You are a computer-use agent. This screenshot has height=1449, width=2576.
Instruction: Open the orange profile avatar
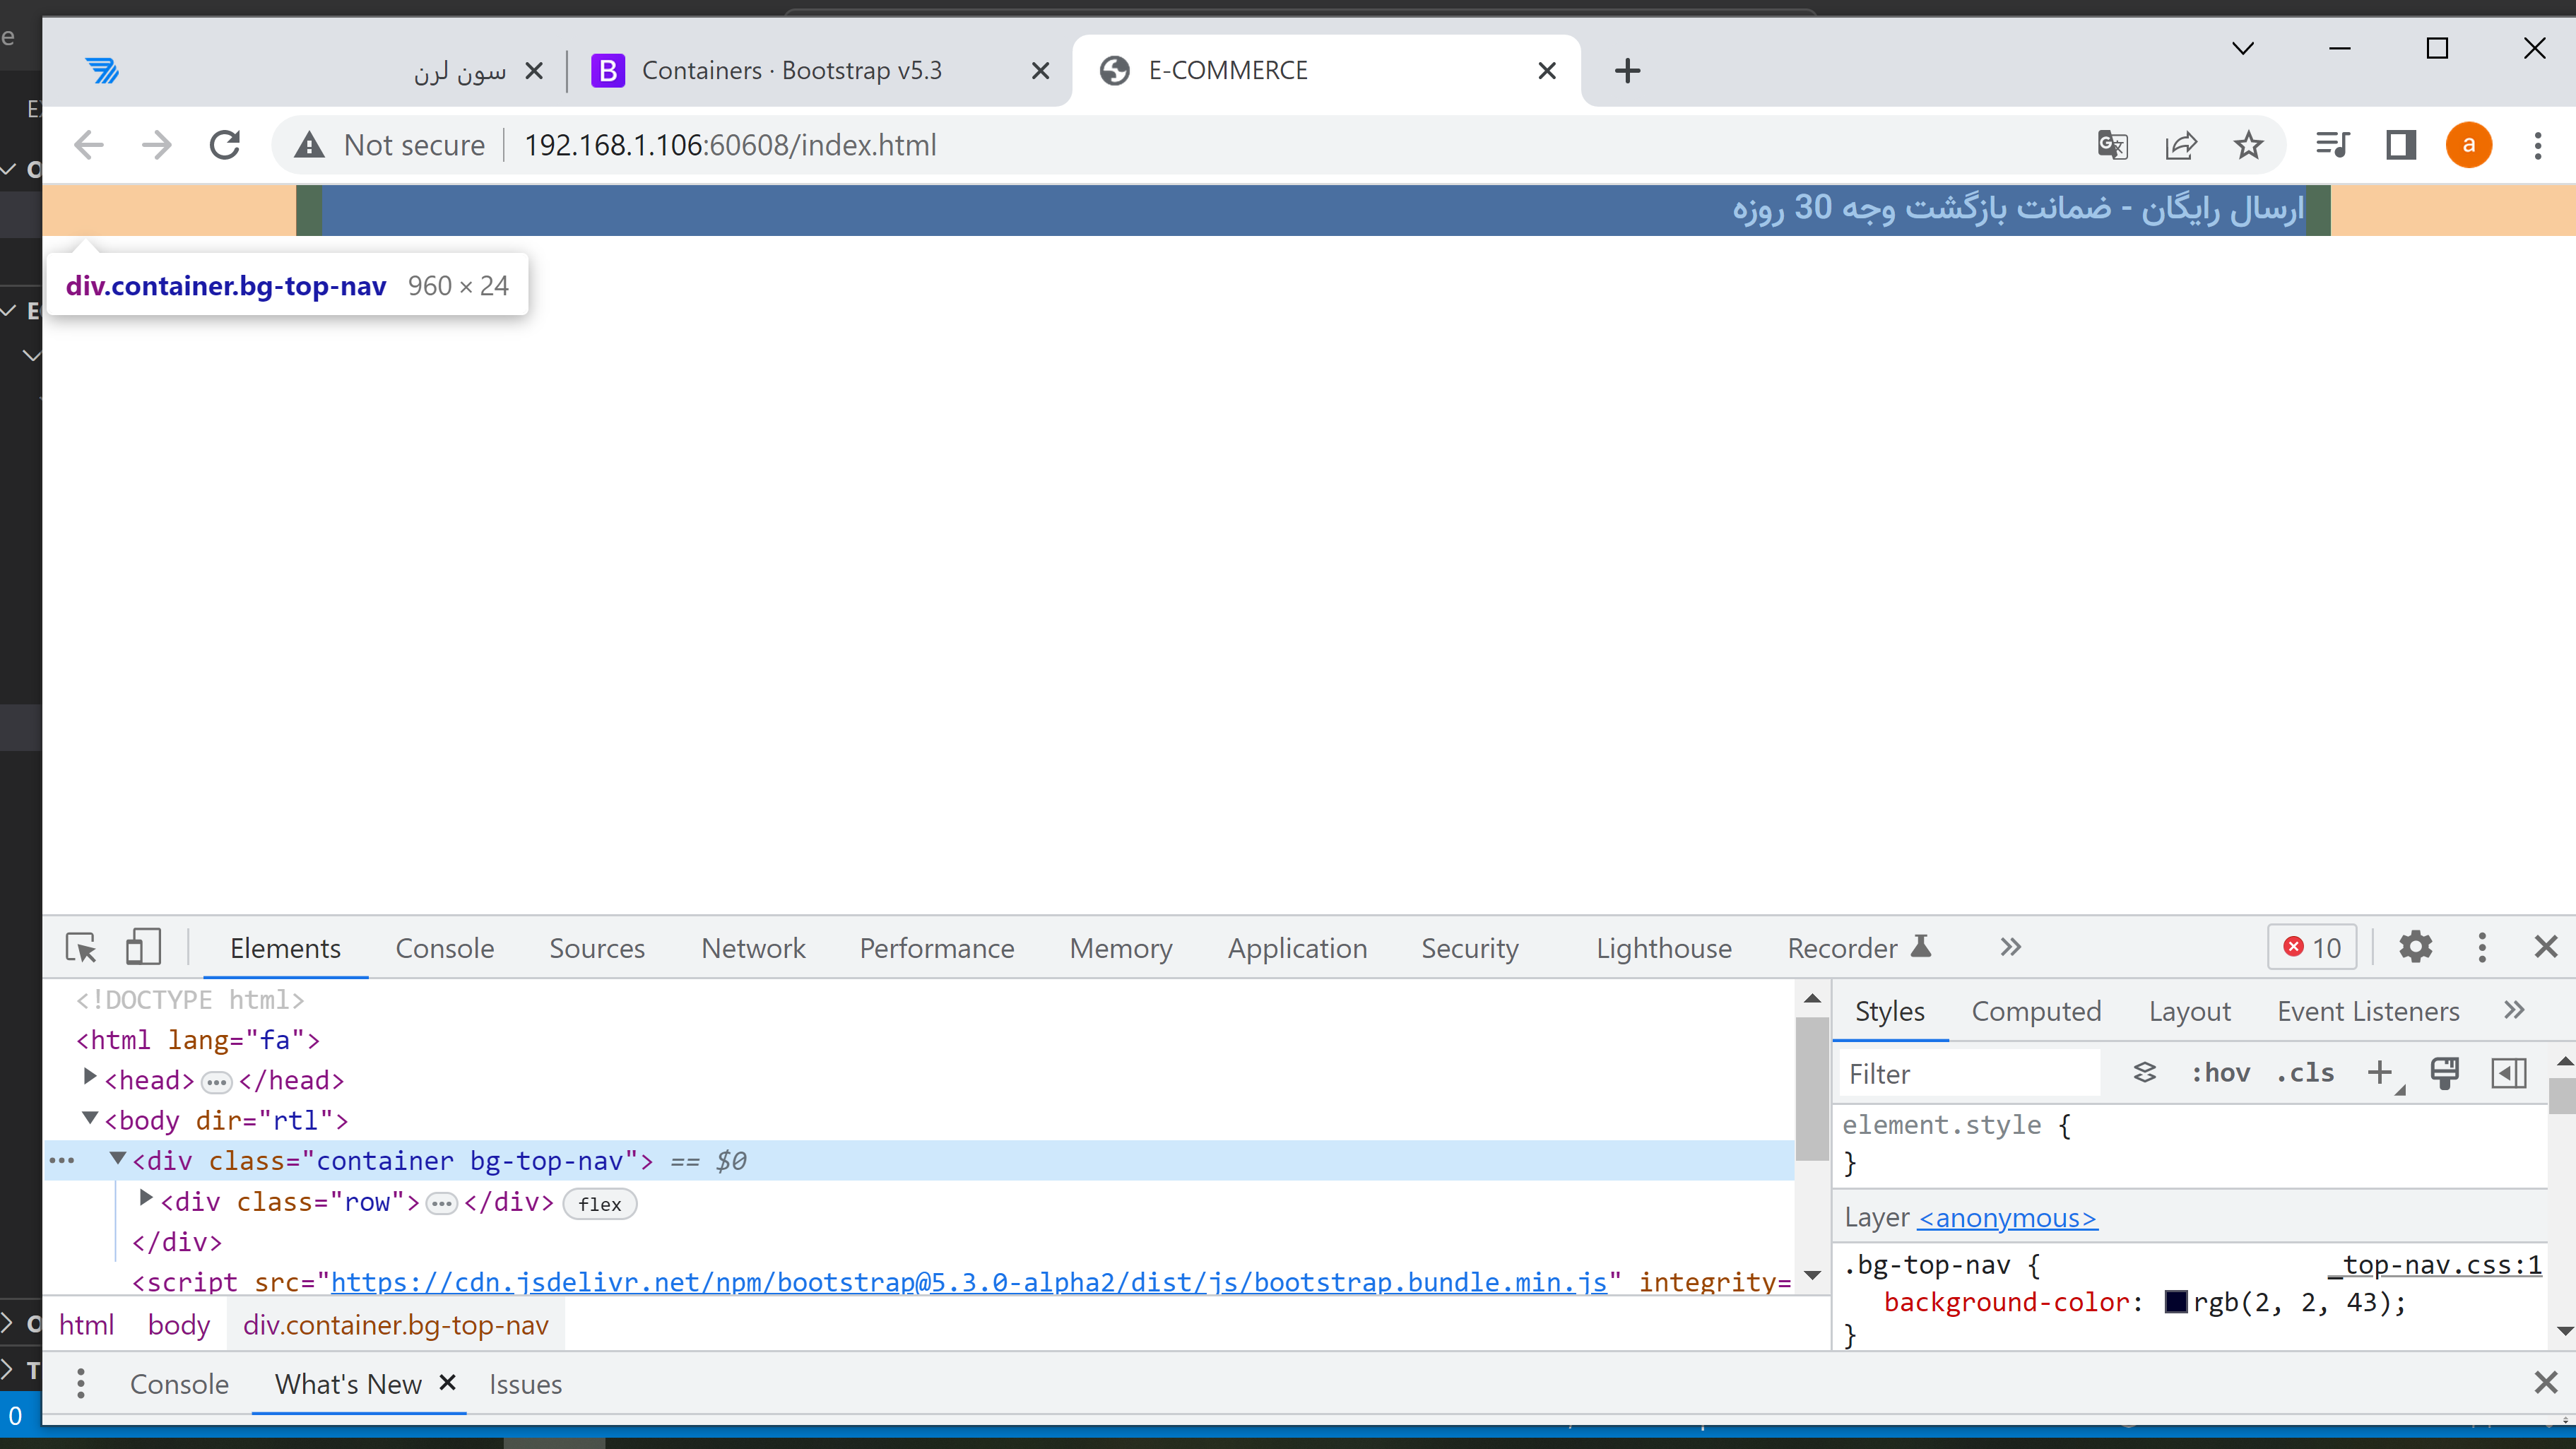coord(2469,145)
